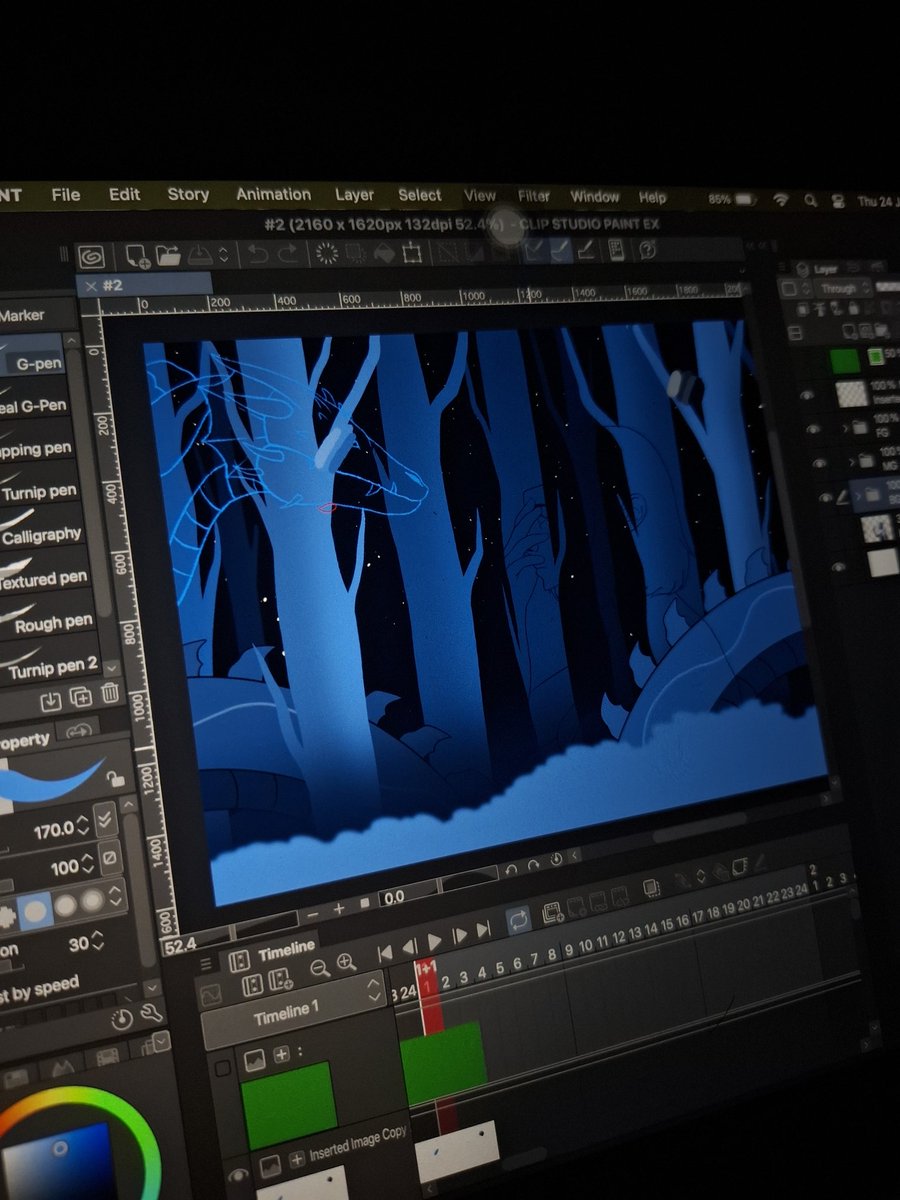Viewport: 900px width, 1200px height.
Task: Toggle visibility eye of the FG folder layer
Action: tap(813, 429)
